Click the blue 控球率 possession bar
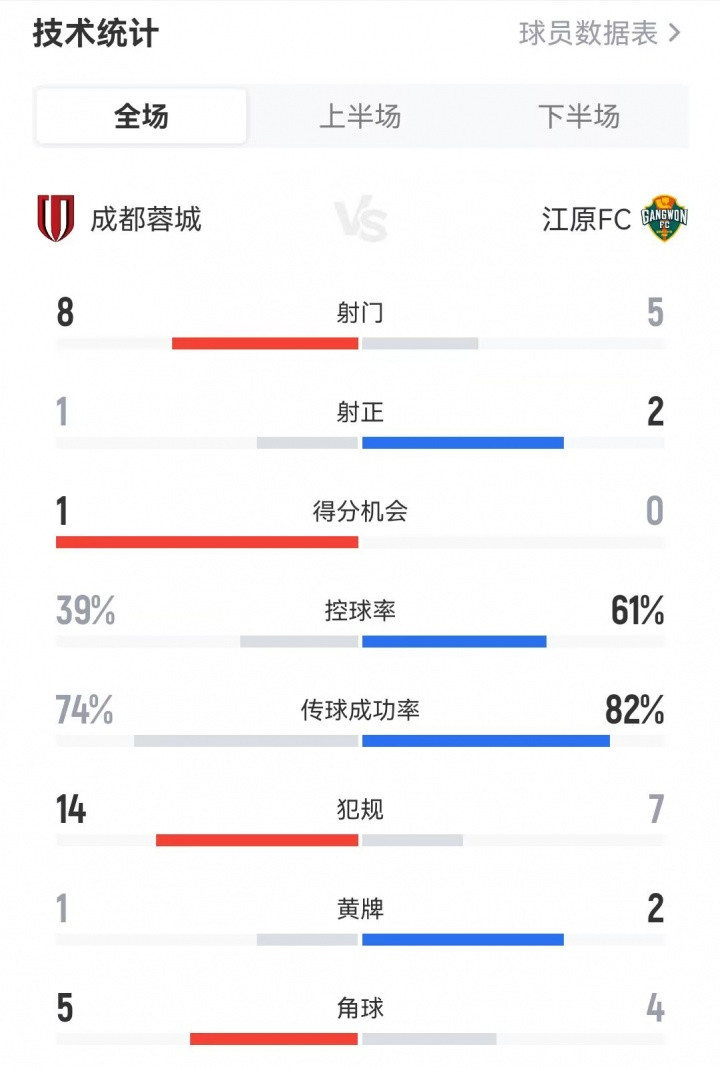720x1069 pixels. [454, 641]
